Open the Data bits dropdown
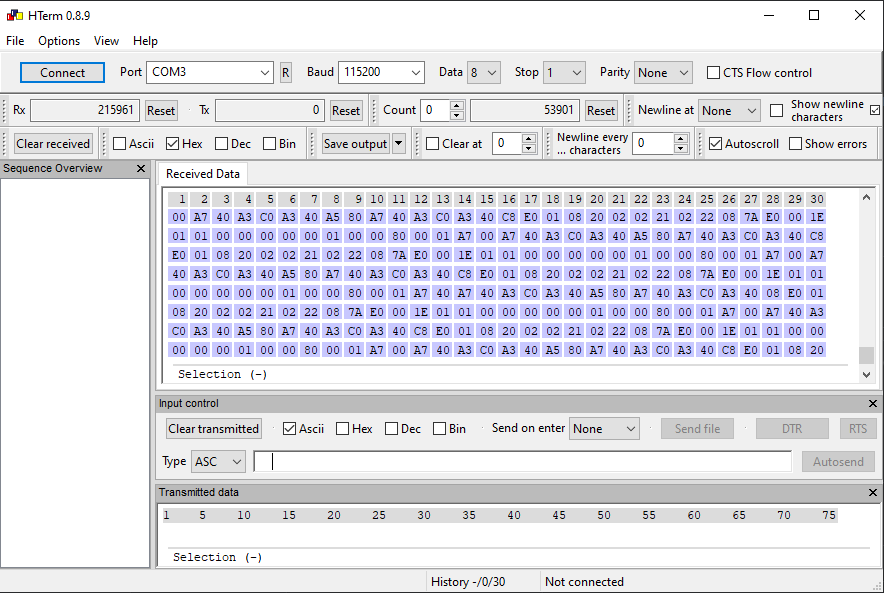884x593 pixels. tap(483, 73)
